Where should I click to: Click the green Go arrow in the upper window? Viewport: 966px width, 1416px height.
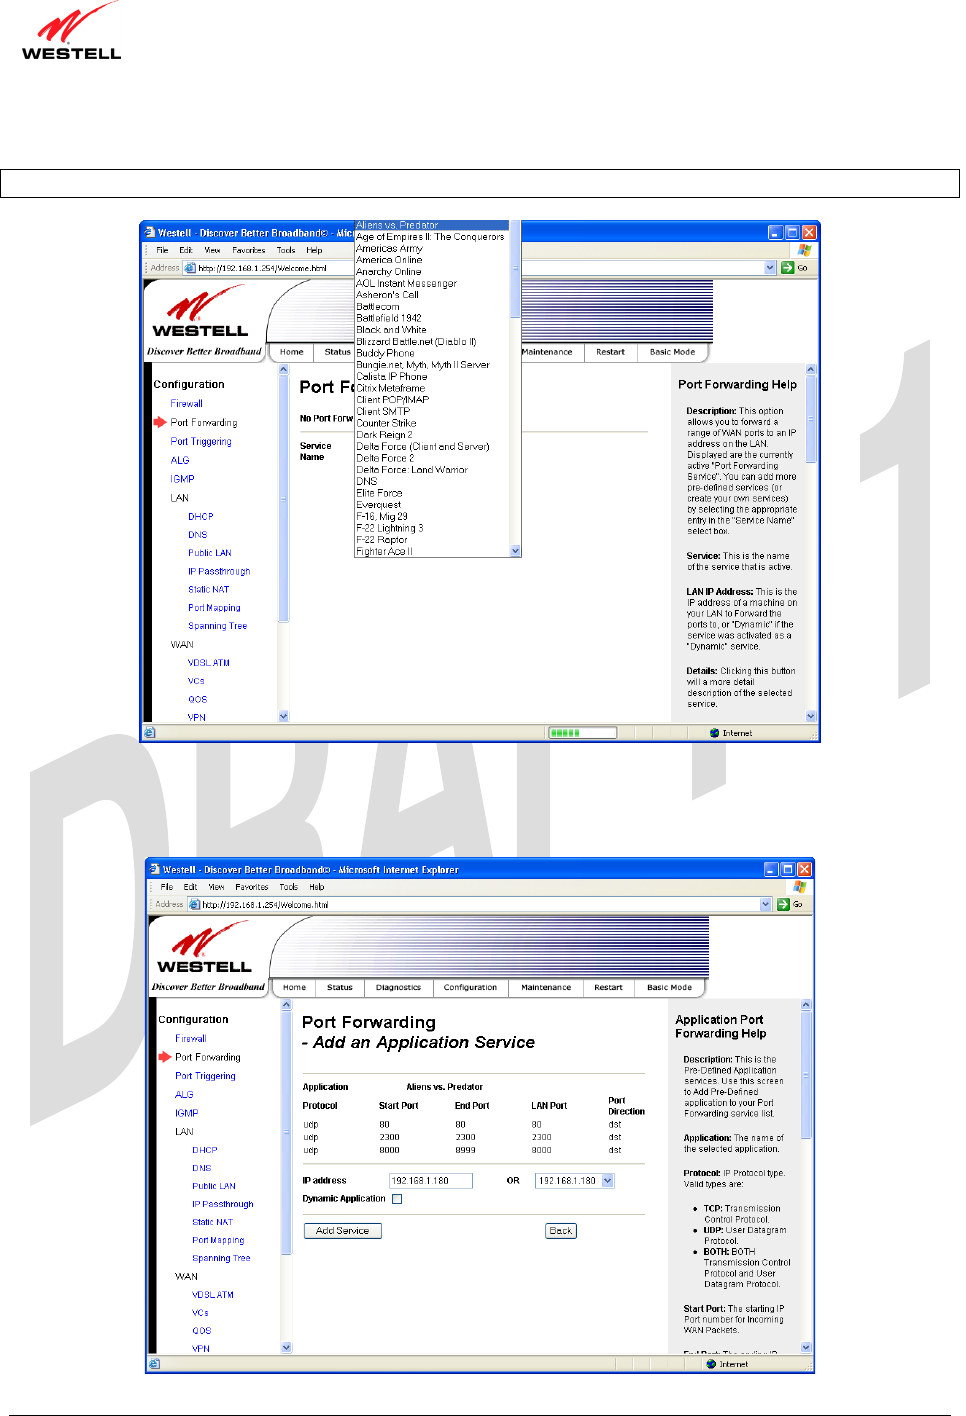tap(787, 267)
